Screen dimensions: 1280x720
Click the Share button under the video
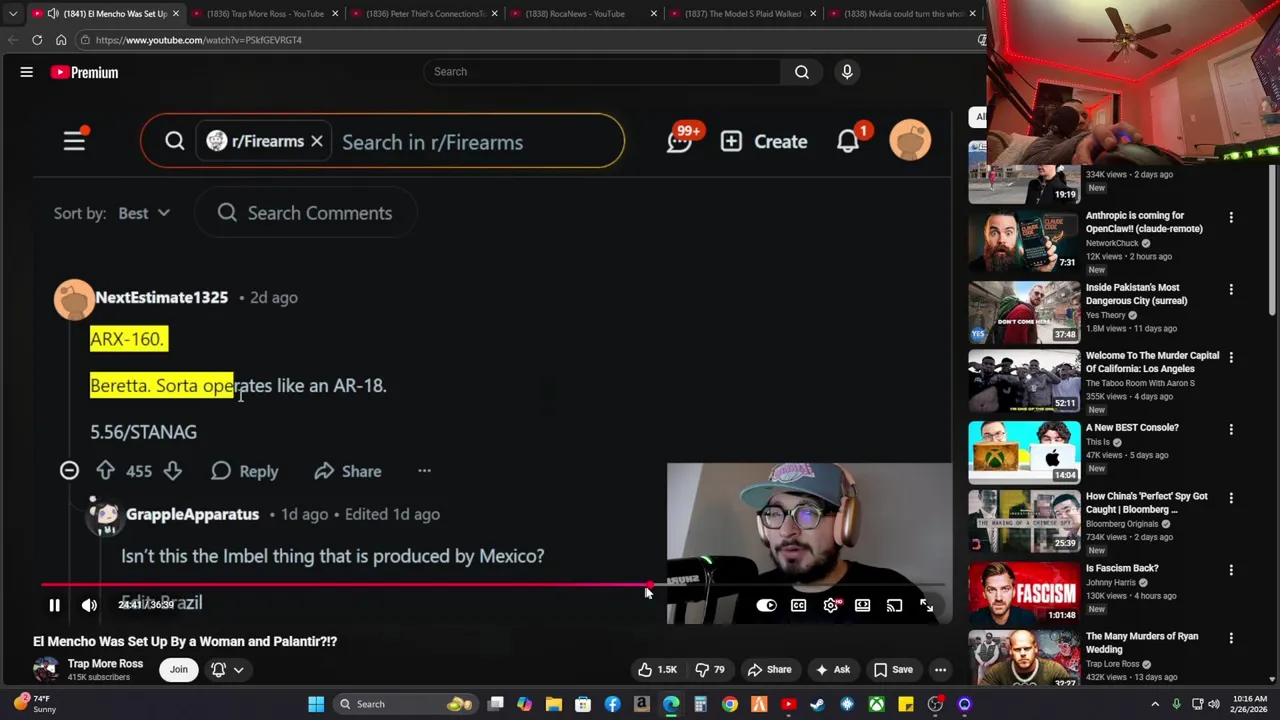coord(769,669)
